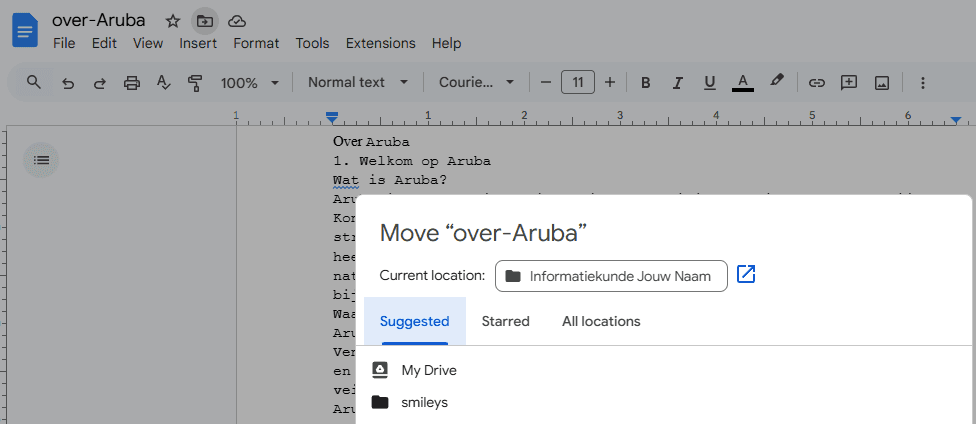Select the smileys folder

(424, 402)
